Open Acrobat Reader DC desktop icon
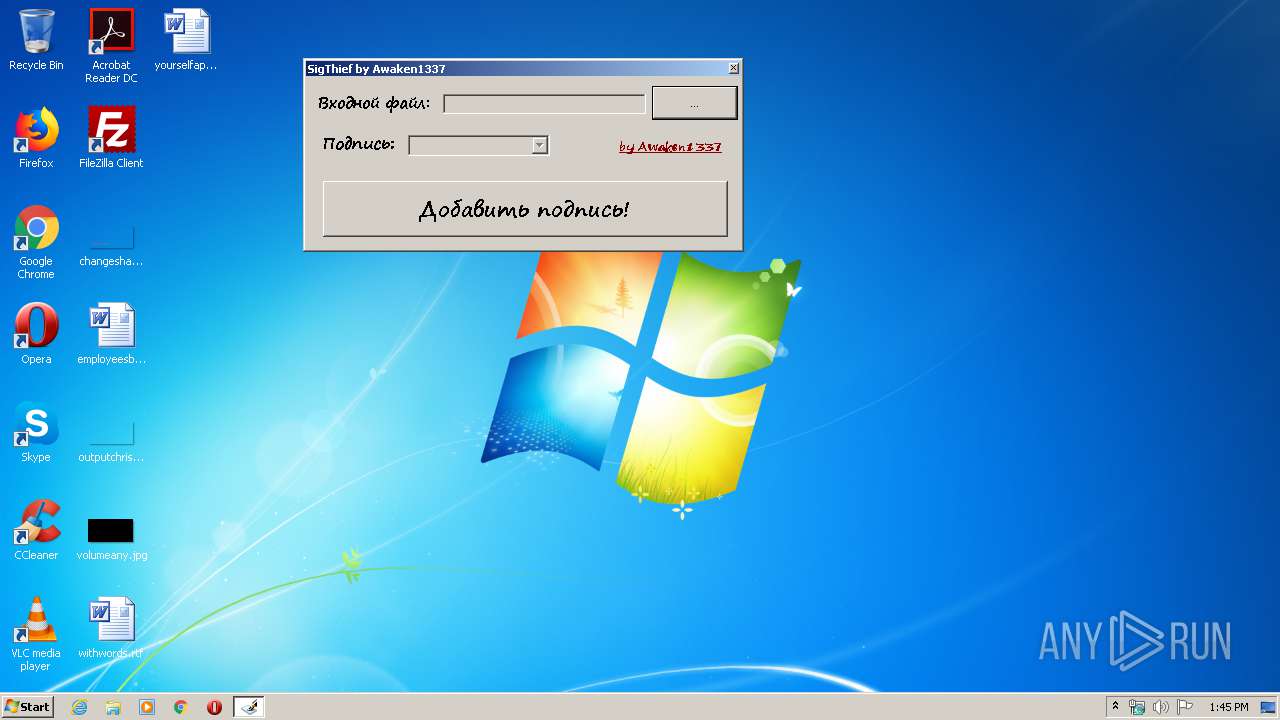Screen dimensions: 1280x720 click(111, 46)
